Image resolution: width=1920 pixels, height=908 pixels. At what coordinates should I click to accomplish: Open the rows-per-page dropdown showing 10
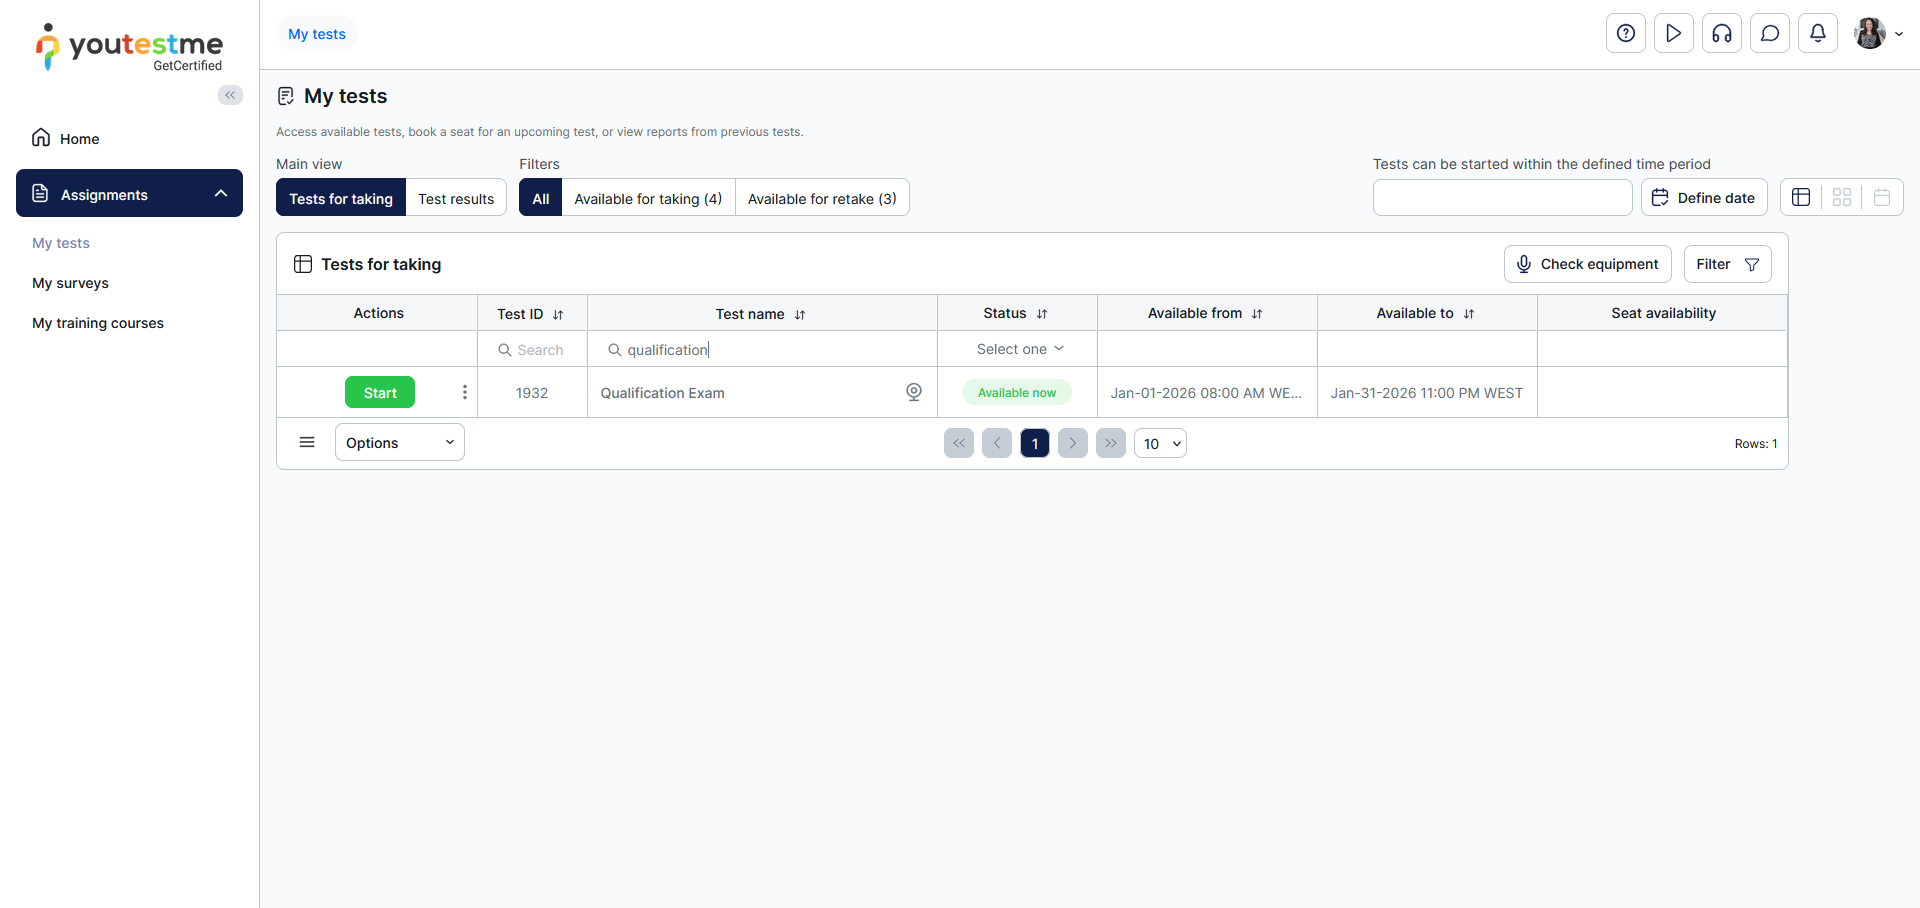(1160, 443)
